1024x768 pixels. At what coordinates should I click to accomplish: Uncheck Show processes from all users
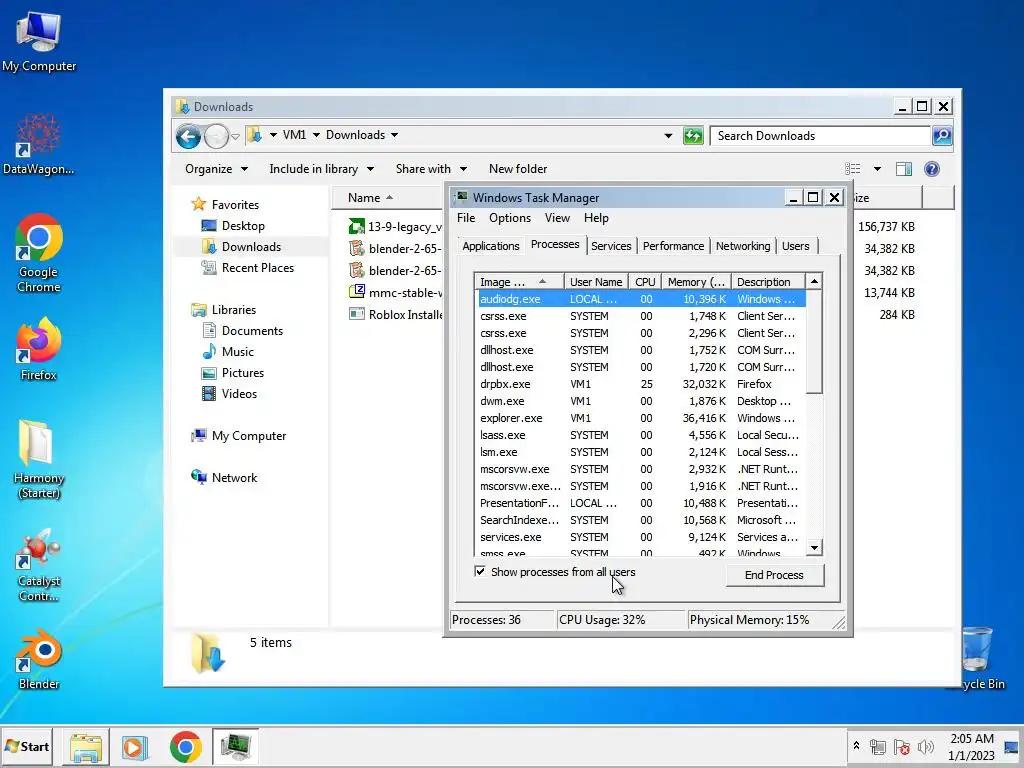[x=480, y=571]
